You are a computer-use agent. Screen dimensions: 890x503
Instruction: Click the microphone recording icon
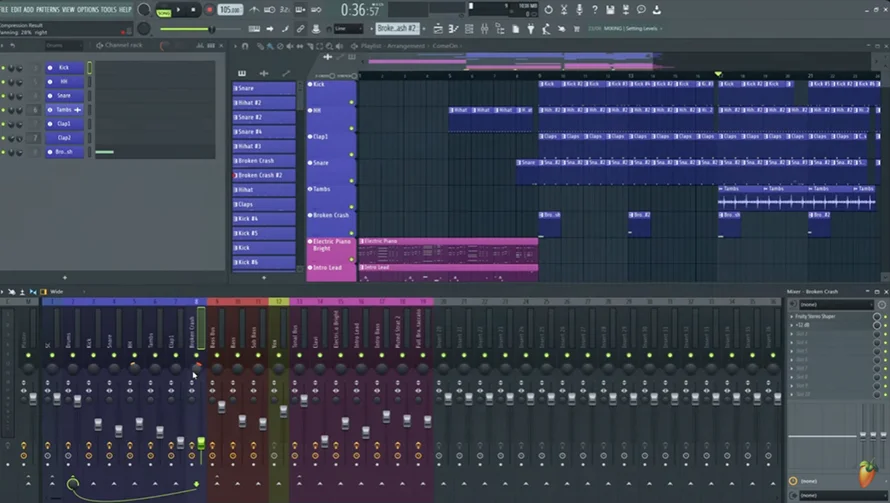tap(579, 9)
